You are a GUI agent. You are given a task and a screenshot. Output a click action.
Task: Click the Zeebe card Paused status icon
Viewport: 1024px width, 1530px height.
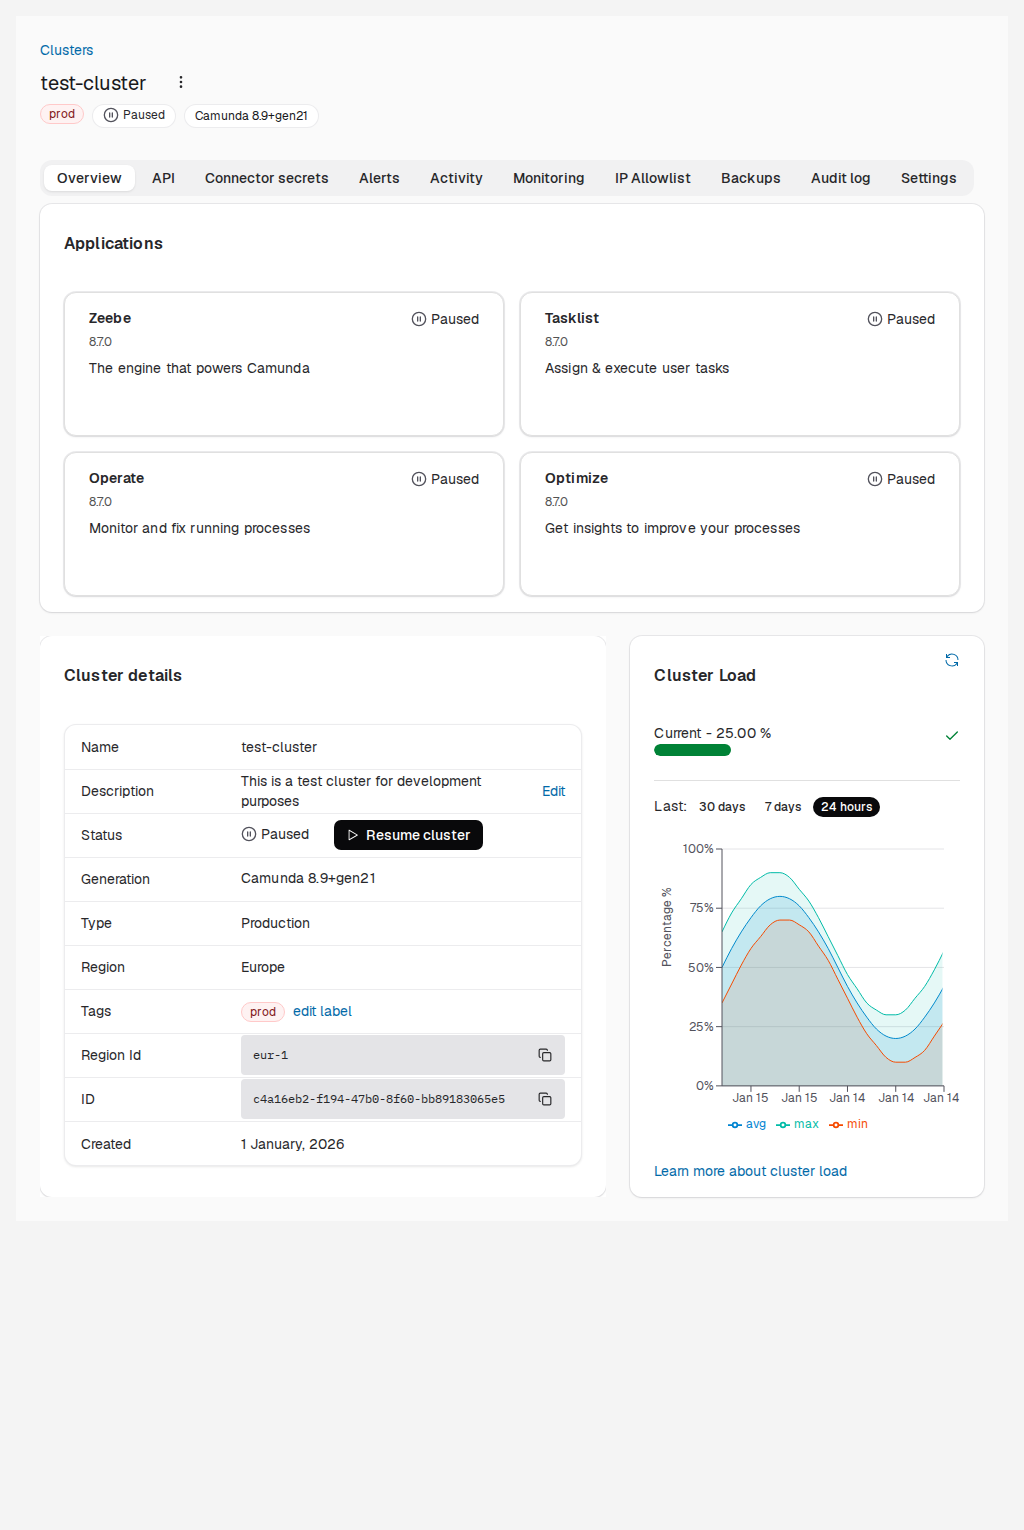click(419, 319)
